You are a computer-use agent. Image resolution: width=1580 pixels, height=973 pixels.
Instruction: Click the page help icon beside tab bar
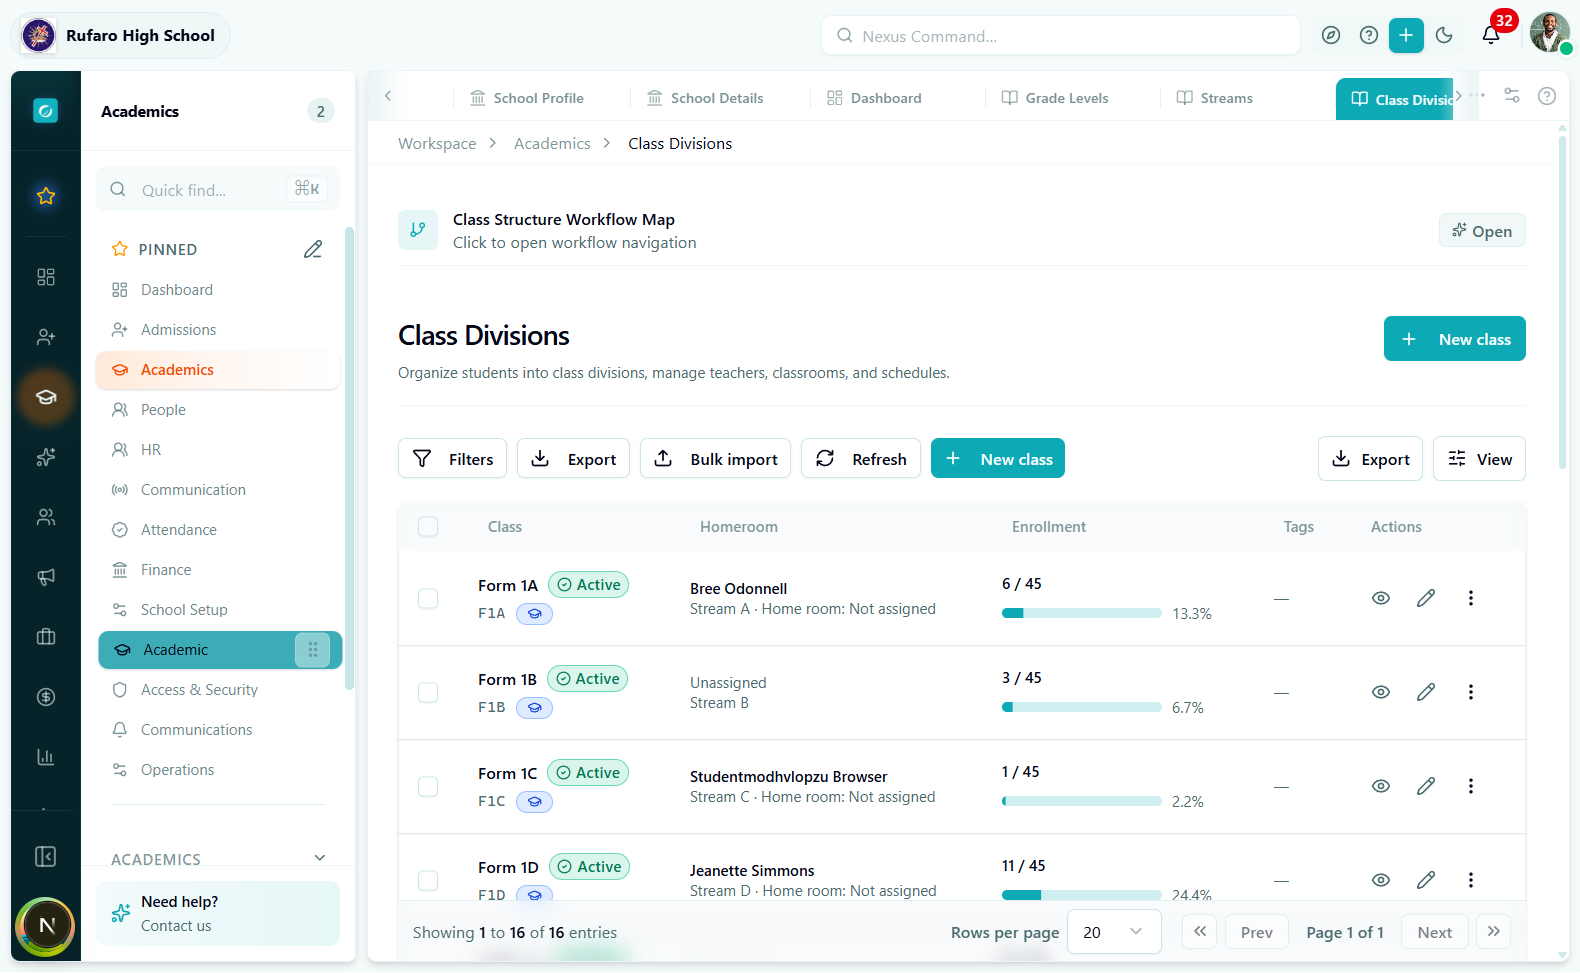(x=1547, y=96)
